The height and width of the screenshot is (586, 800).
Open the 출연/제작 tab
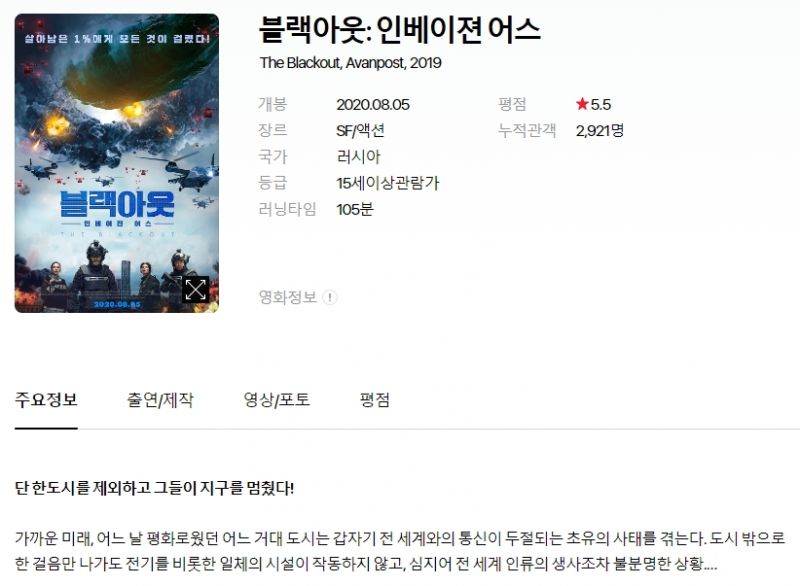pos(160,399)
